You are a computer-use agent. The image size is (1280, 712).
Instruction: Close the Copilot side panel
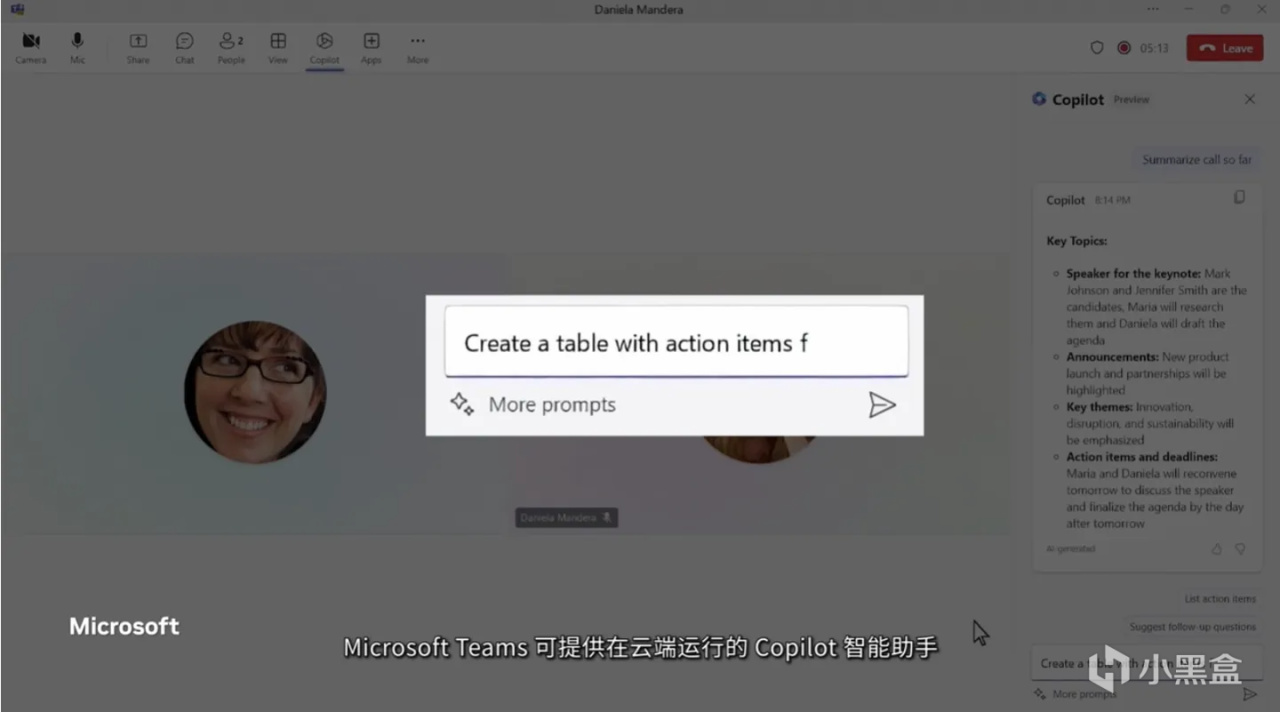click(1250, 99)
